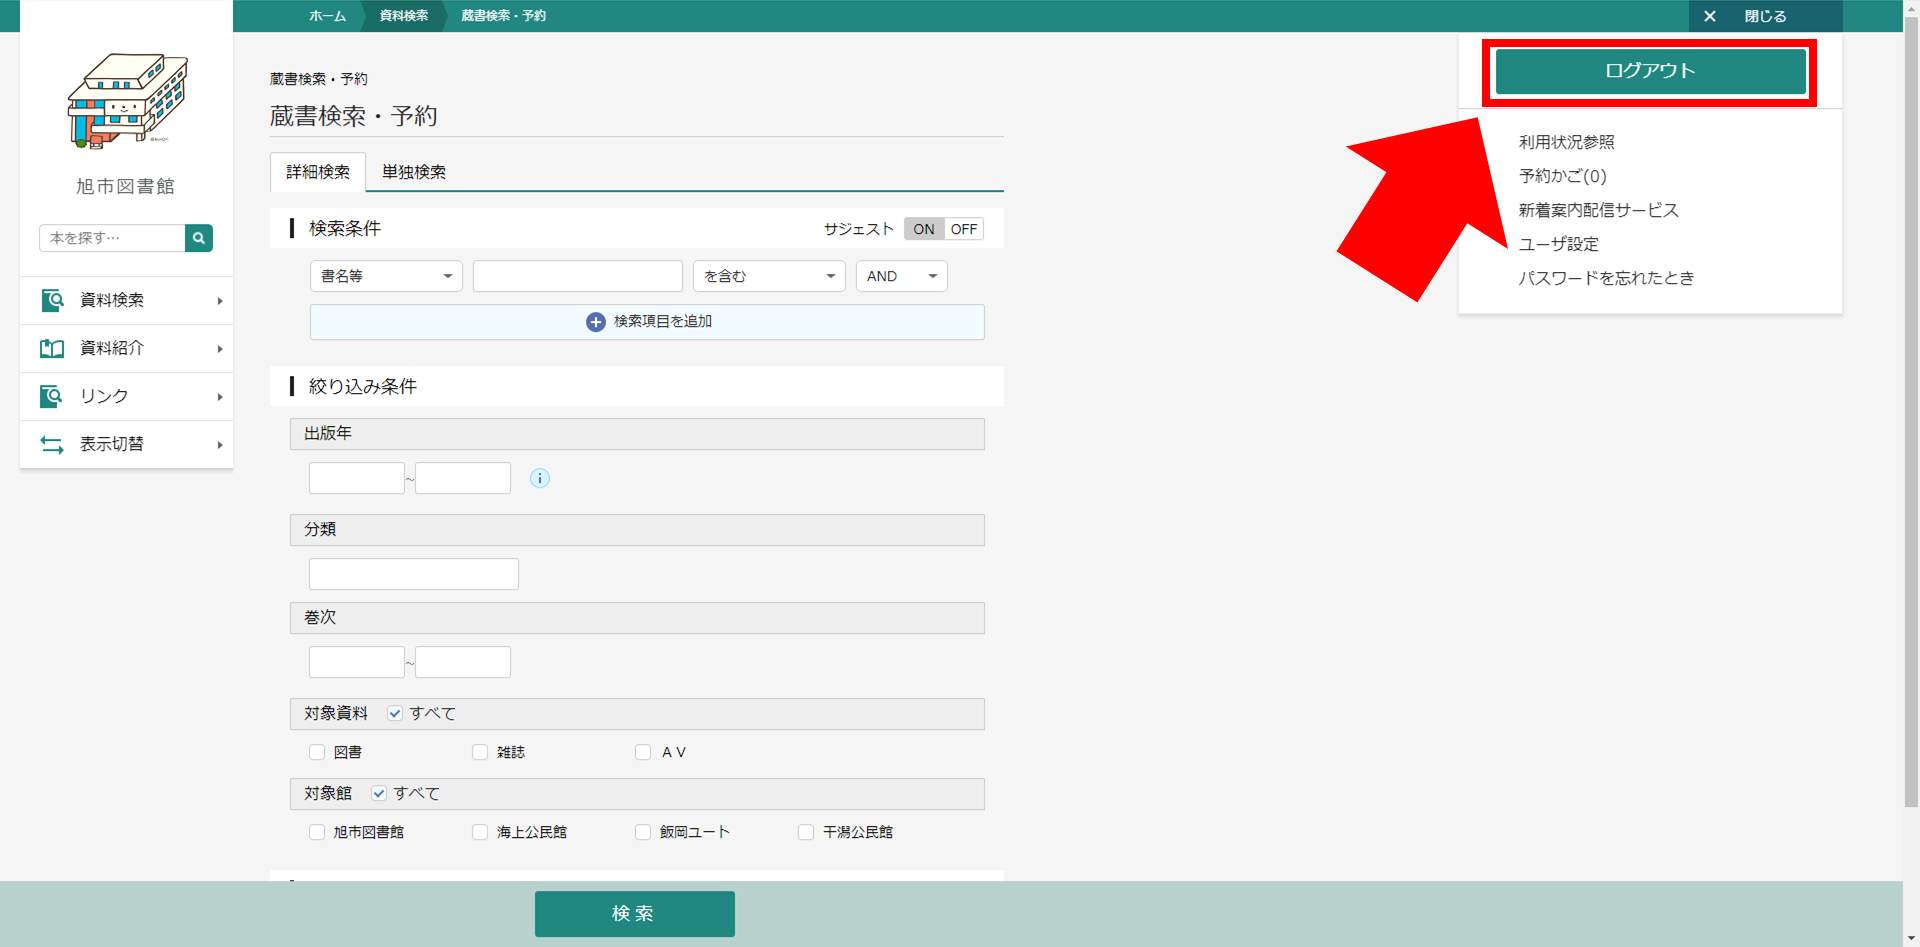This screenshot has width=1920, height=947.
Task: Click the 本を探す search field
Action: click(x=112, y=238)
